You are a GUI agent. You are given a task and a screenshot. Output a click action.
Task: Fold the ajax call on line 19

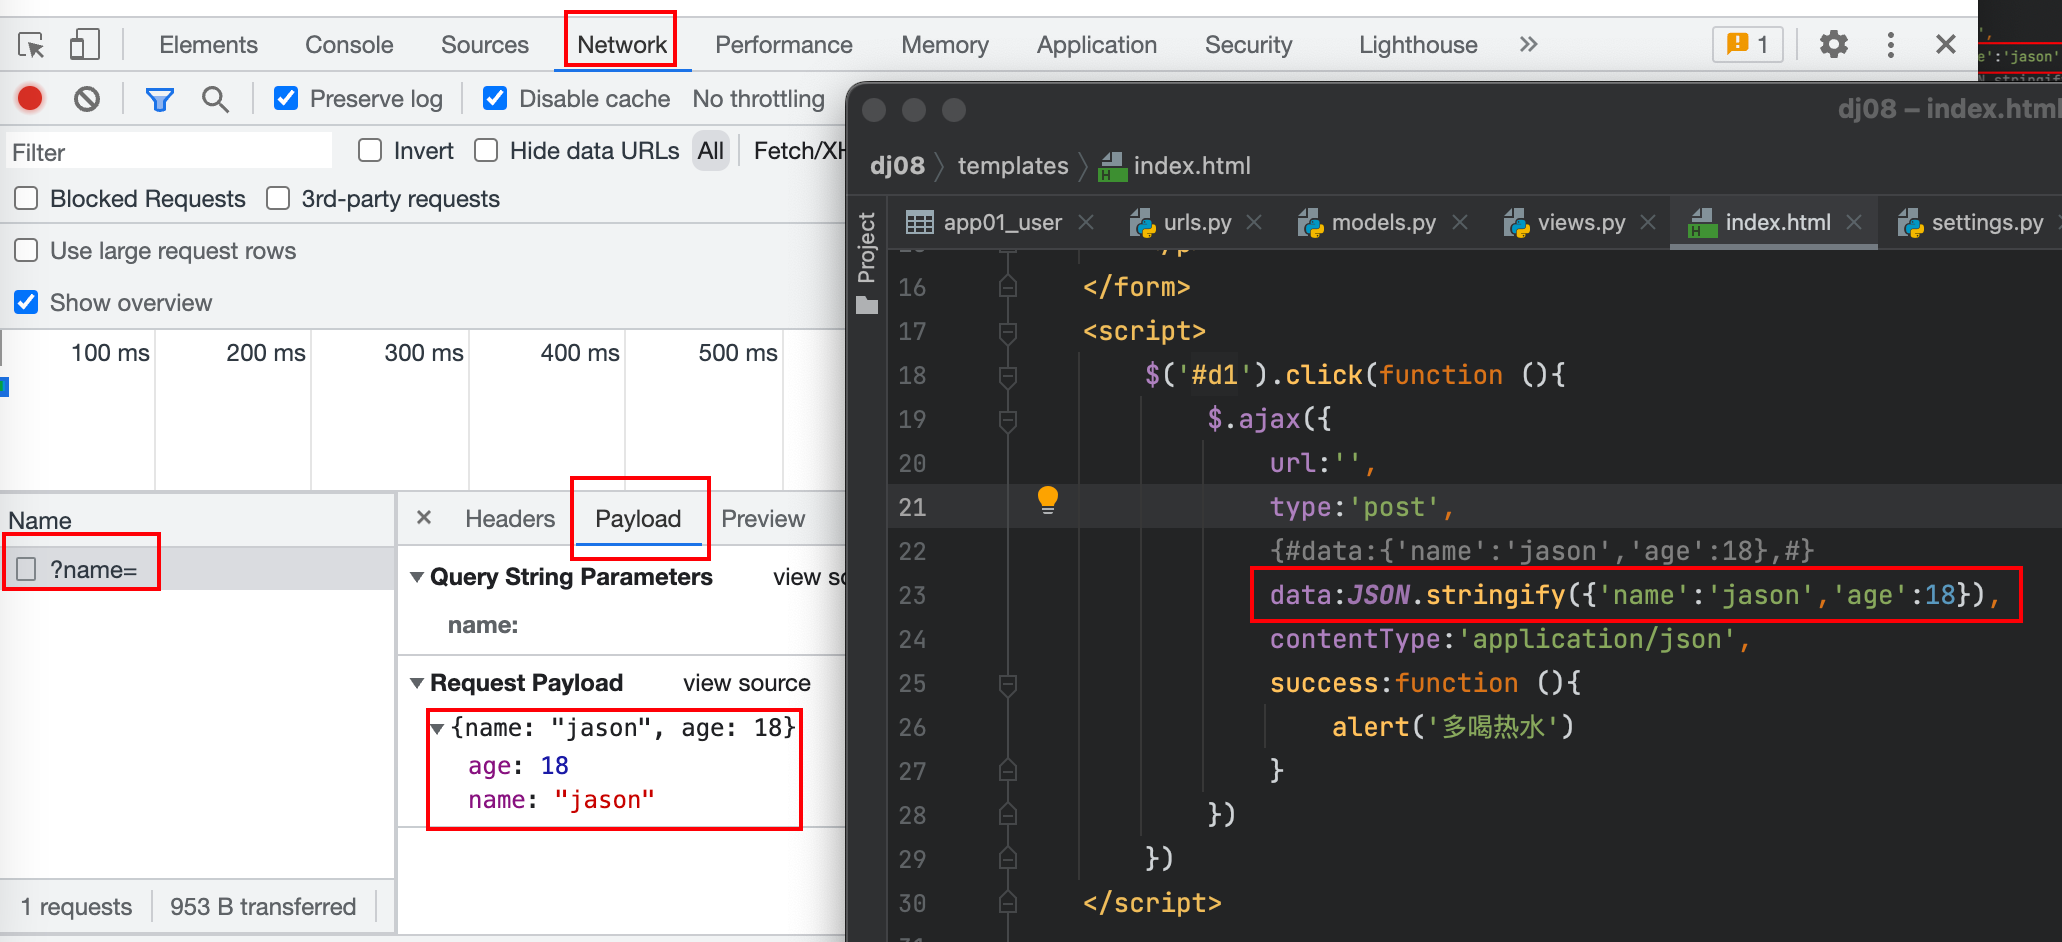click(1008, 420)
